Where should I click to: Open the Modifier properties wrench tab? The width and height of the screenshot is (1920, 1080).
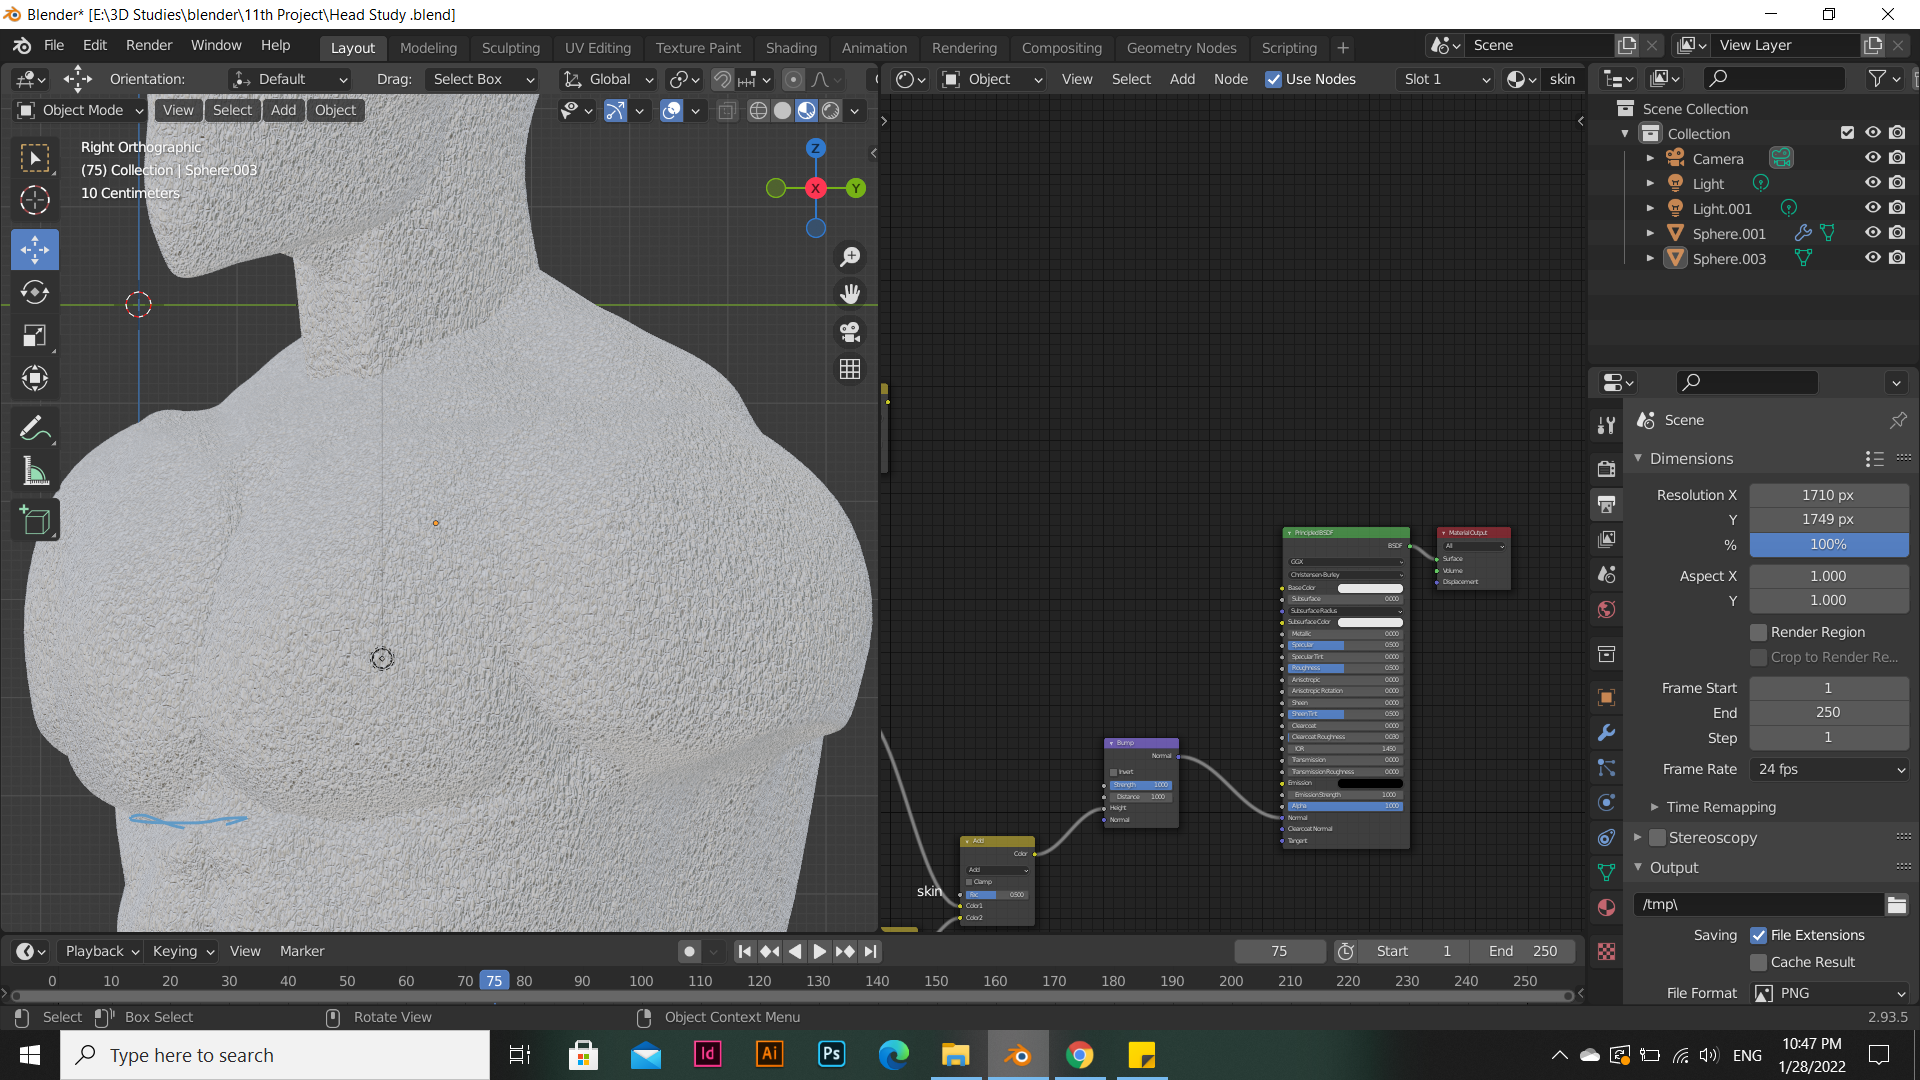point(1606,733)
